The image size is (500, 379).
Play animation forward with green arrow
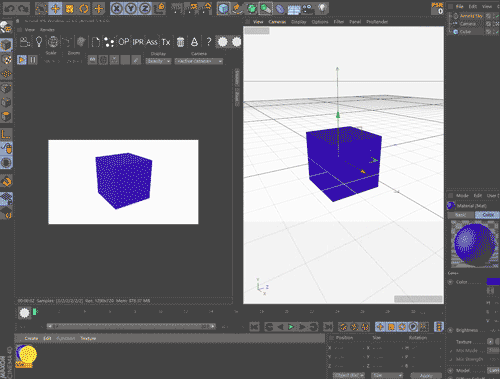tap(291, 327)
